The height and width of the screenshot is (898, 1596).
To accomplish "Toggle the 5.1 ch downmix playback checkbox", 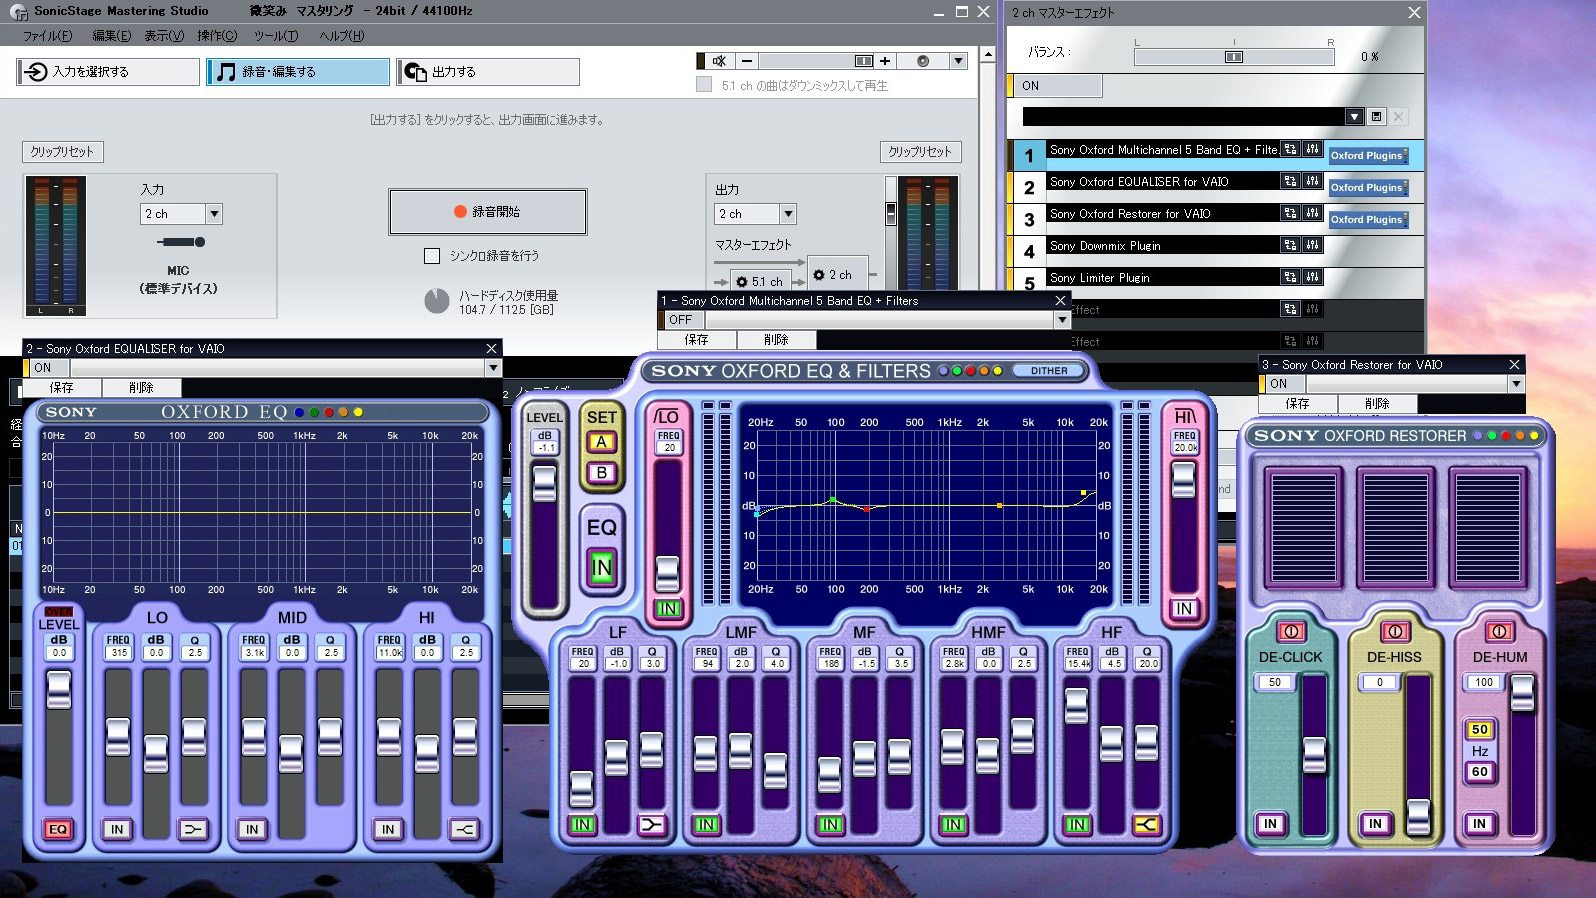I will [704, 85].
